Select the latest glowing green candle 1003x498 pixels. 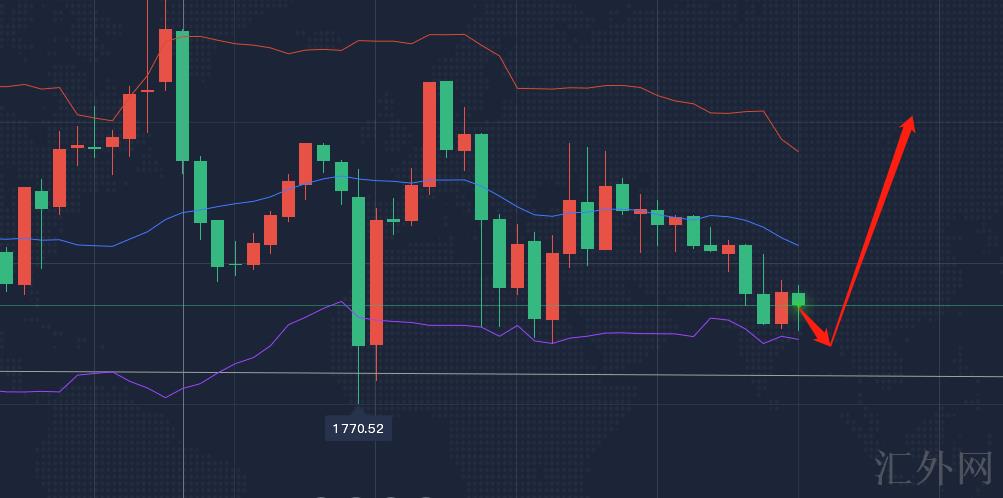798,299
